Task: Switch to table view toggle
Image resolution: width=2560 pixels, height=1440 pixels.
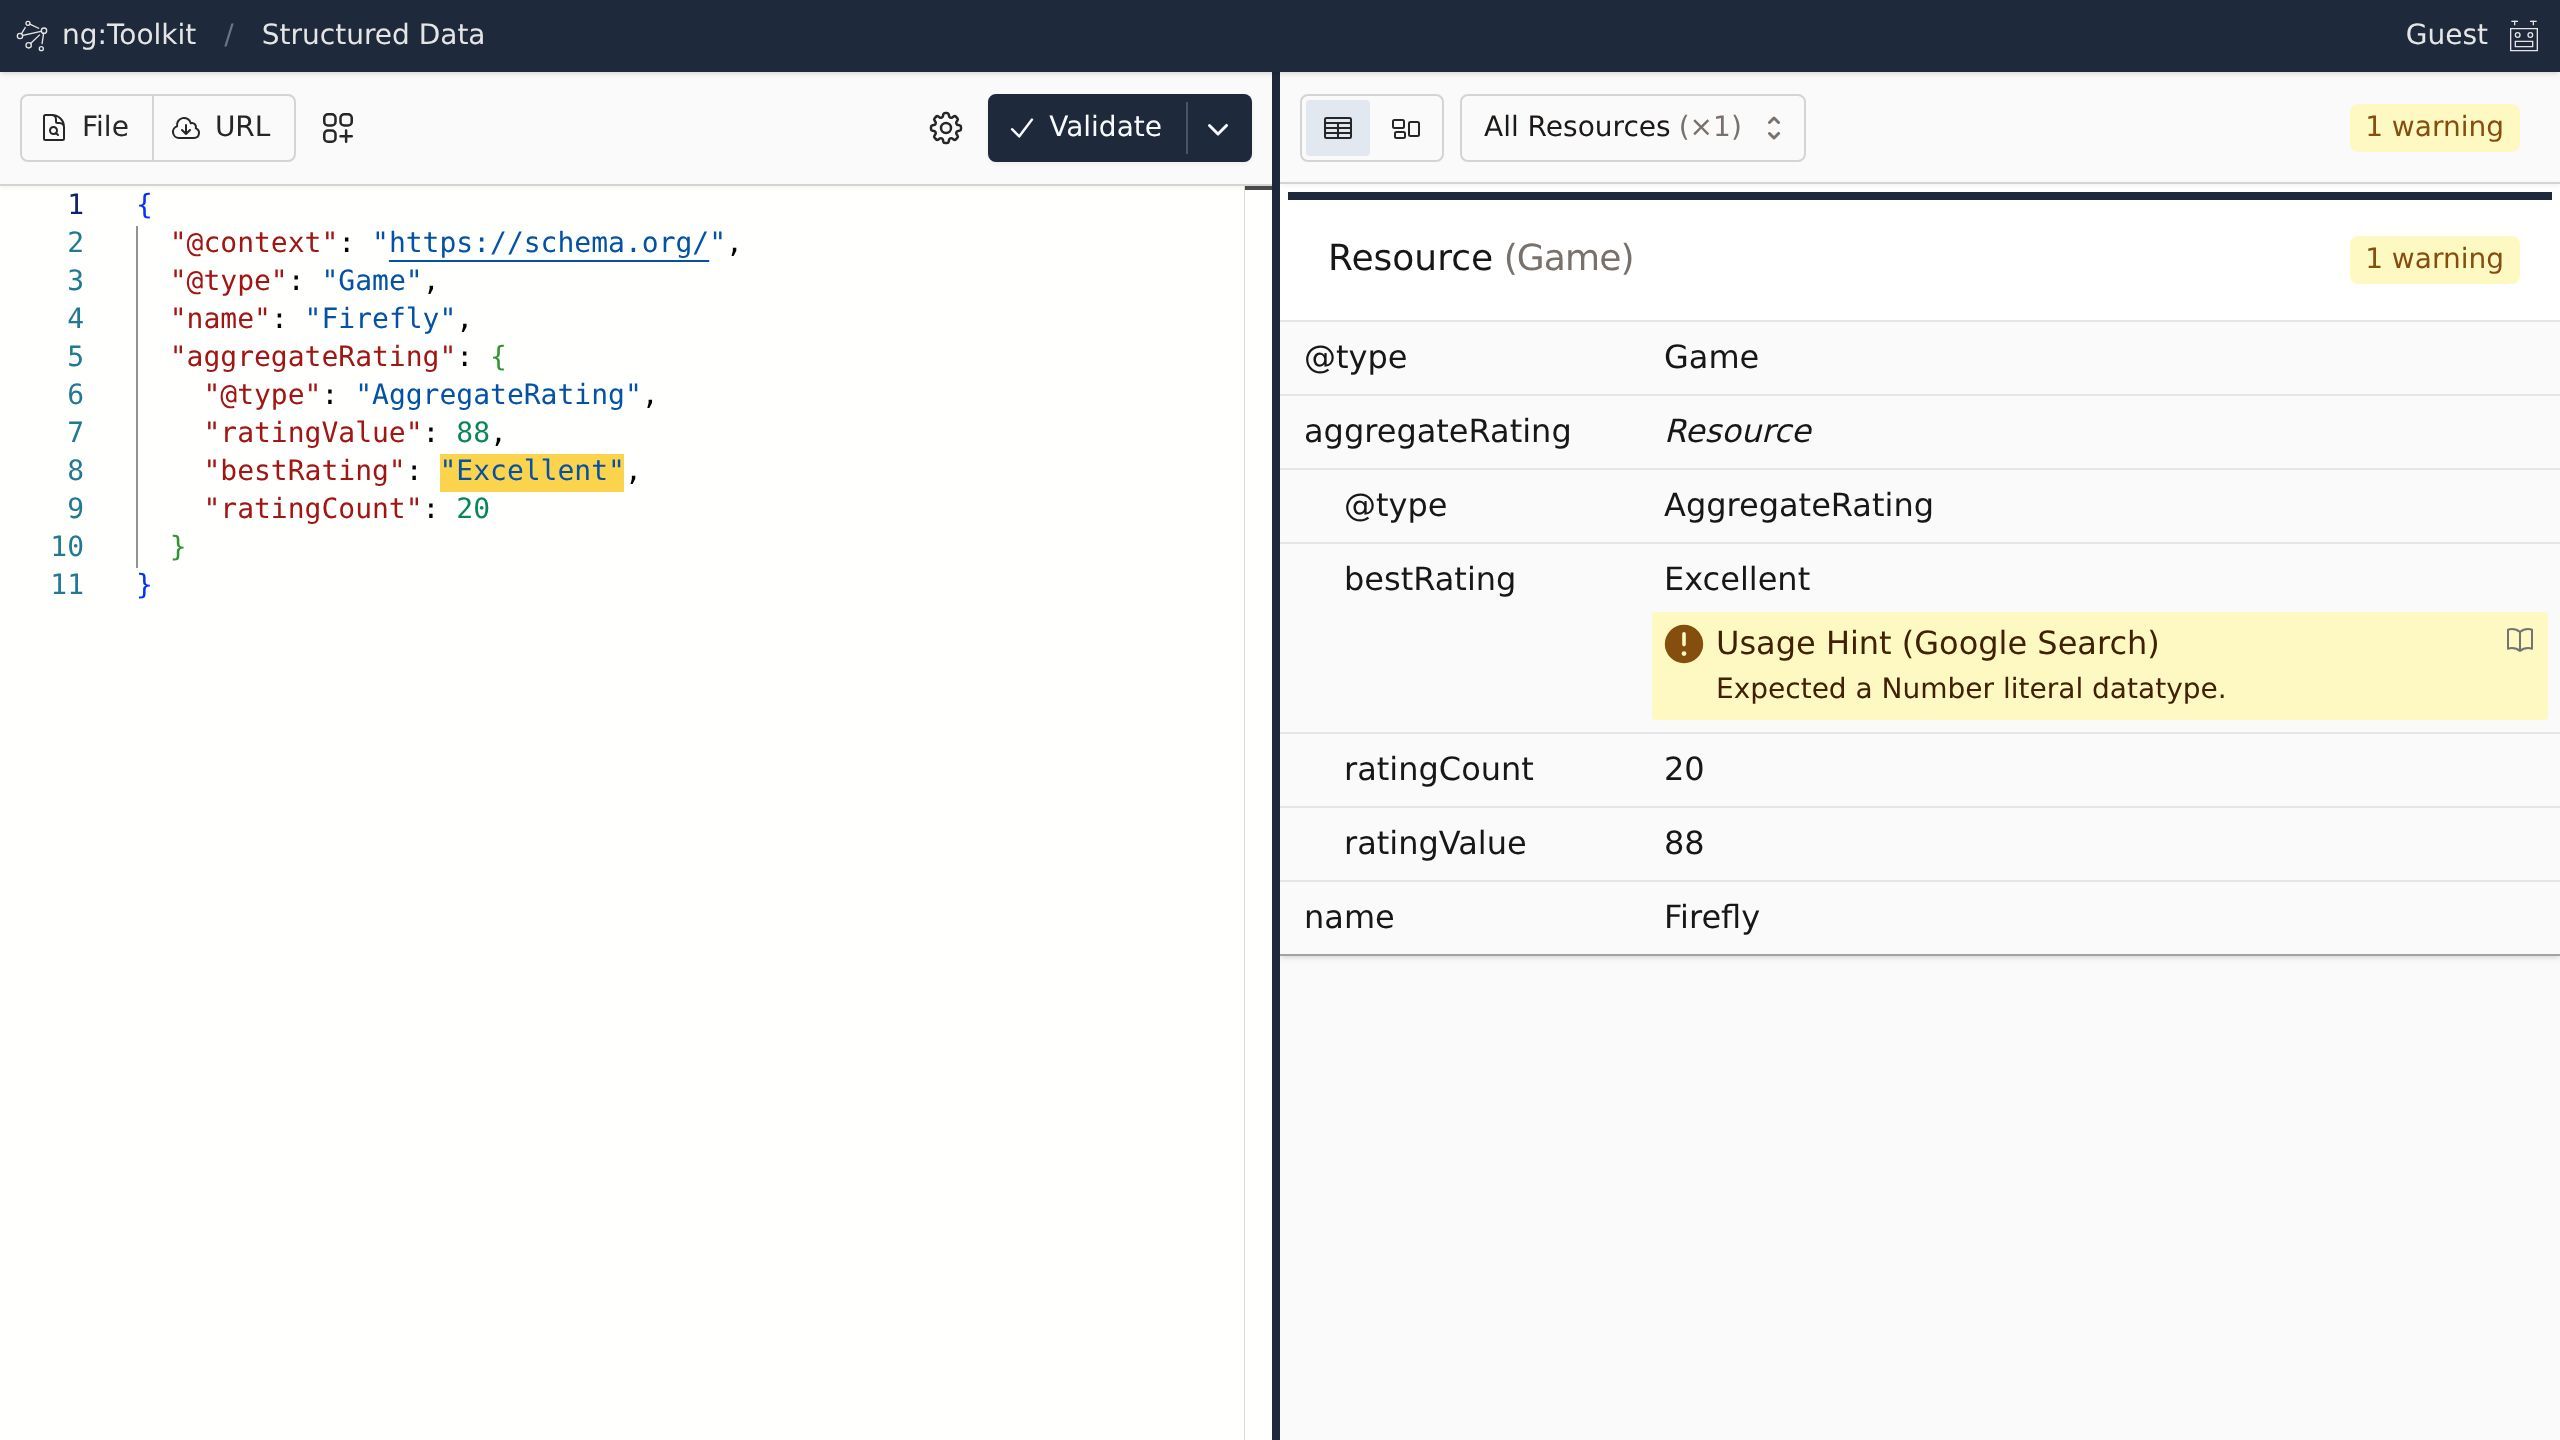Action: pyautogui.click(x=1338, y=128)
